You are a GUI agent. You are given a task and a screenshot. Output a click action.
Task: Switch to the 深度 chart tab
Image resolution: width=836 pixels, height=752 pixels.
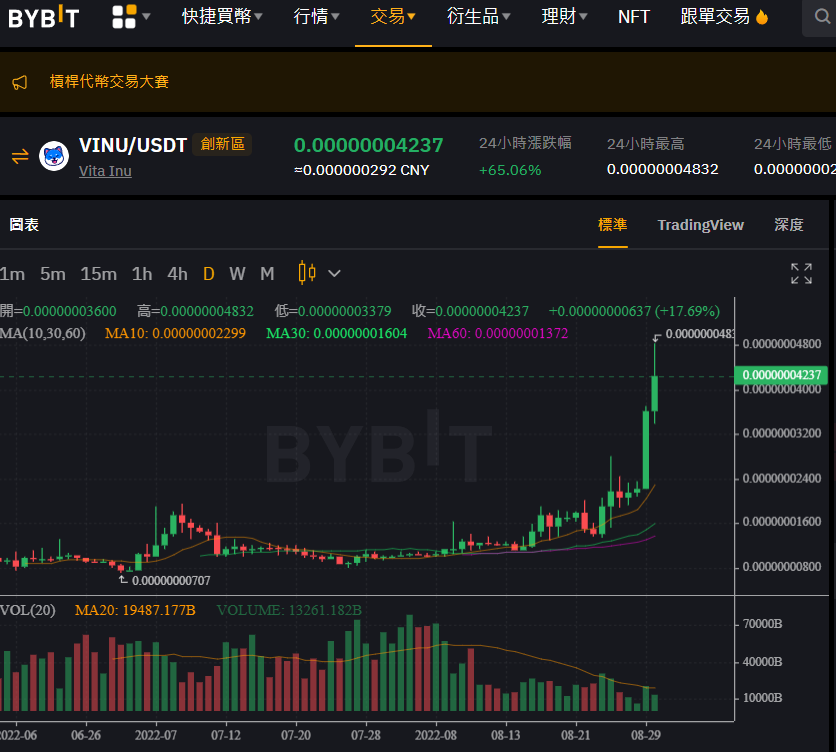(789, 225)
